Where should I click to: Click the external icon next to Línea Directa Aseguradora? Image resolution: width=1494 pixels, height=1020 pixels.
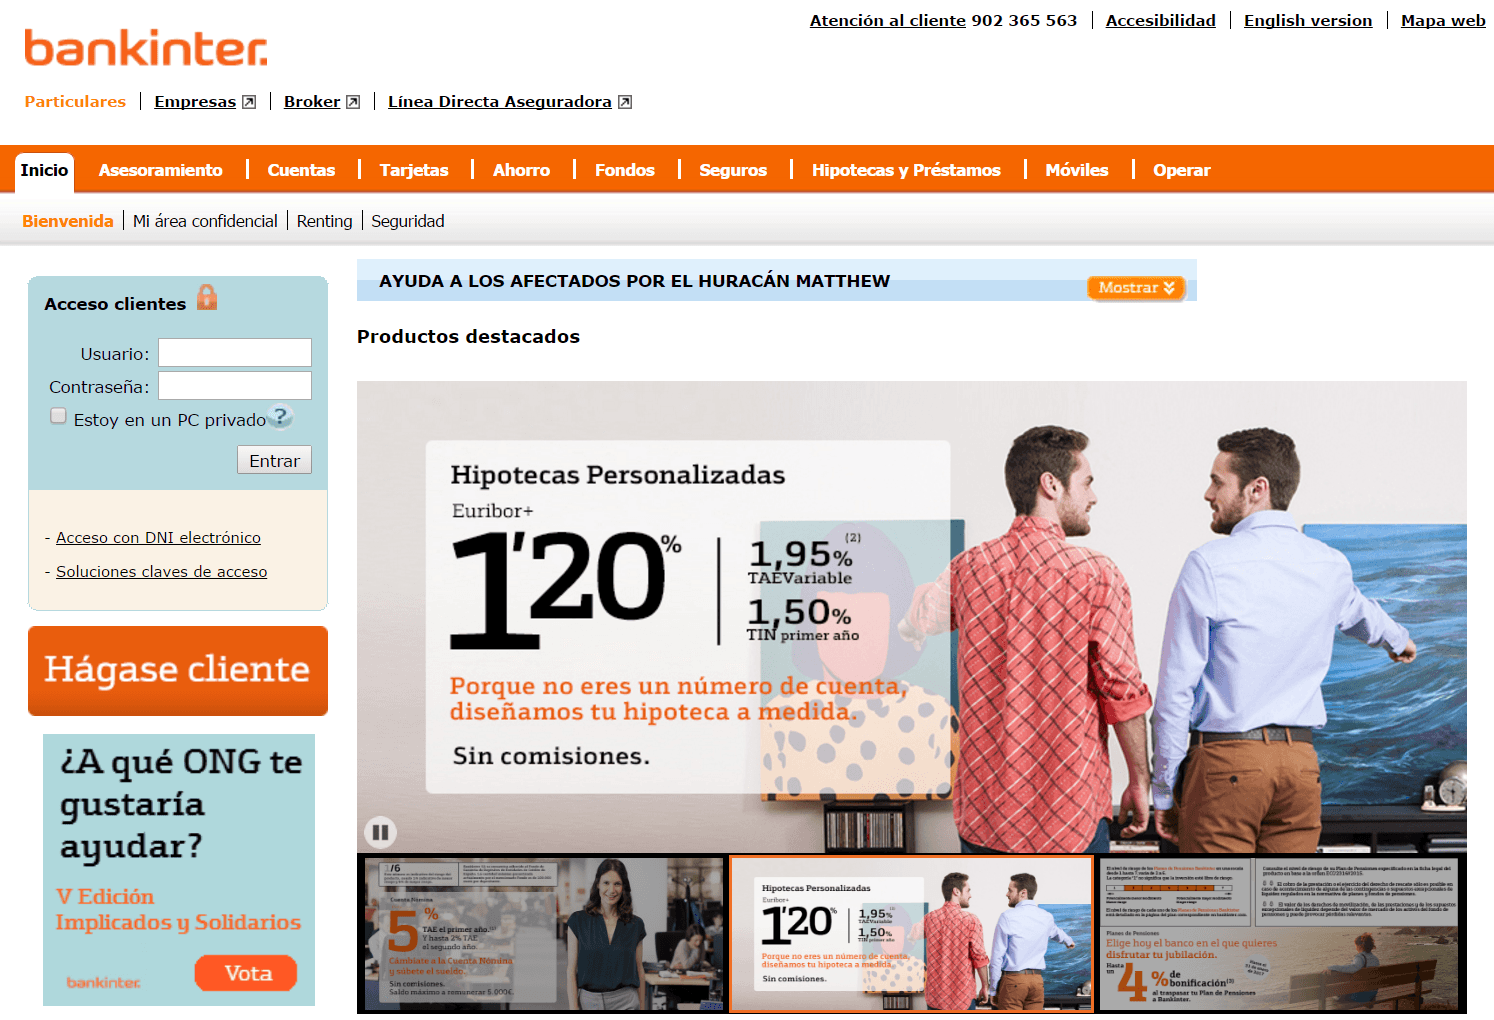(625, 102)
